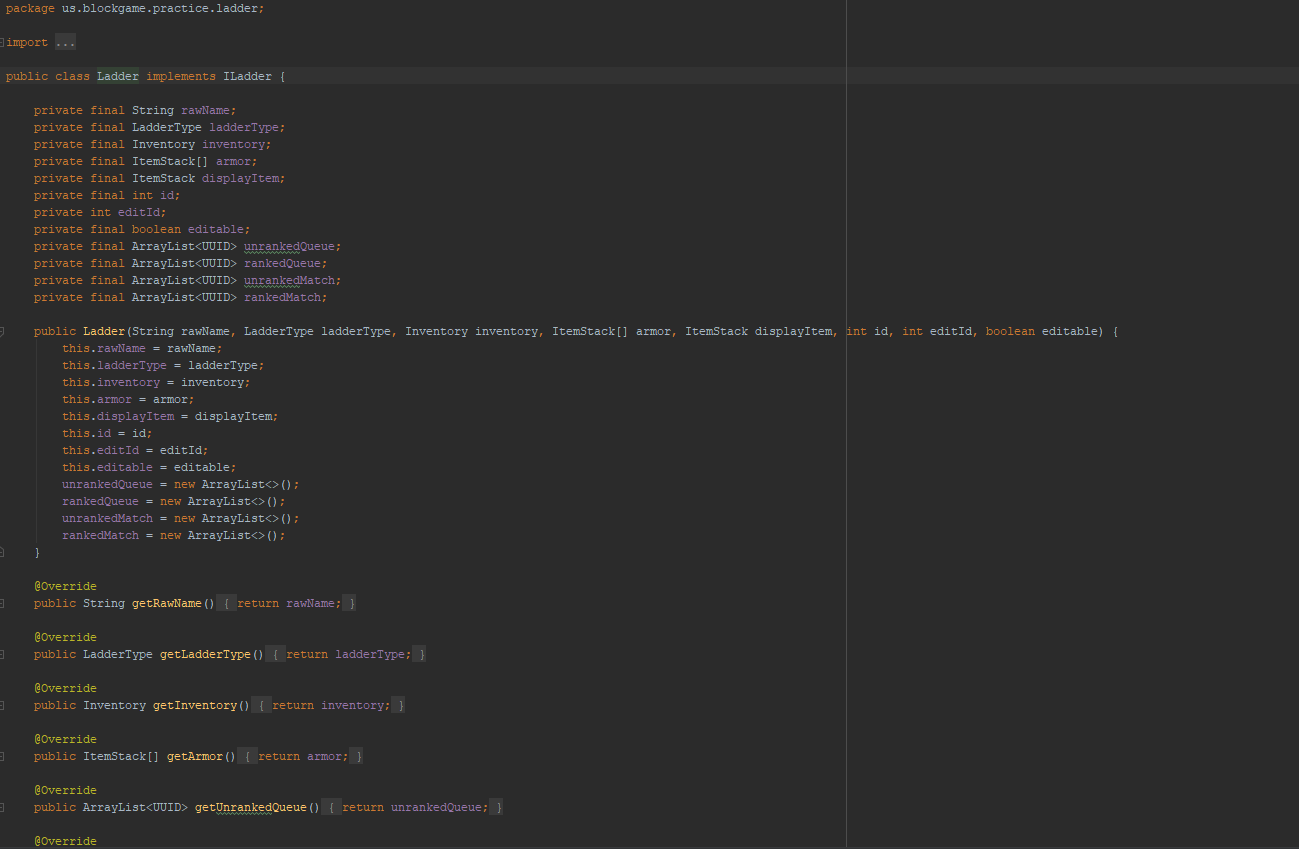Click the folded body 'return inventory;'
Image resolution: width=1299 pixels, height=849 pixels.
331,705
